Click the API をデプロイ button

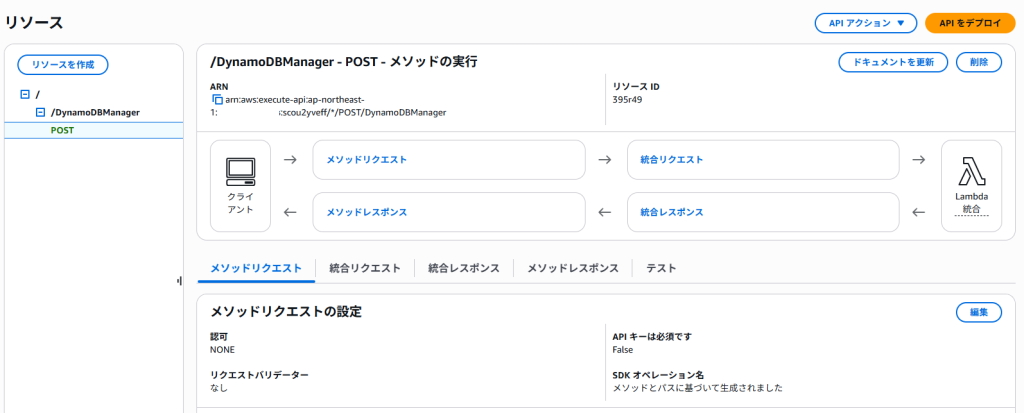[969, 22]
